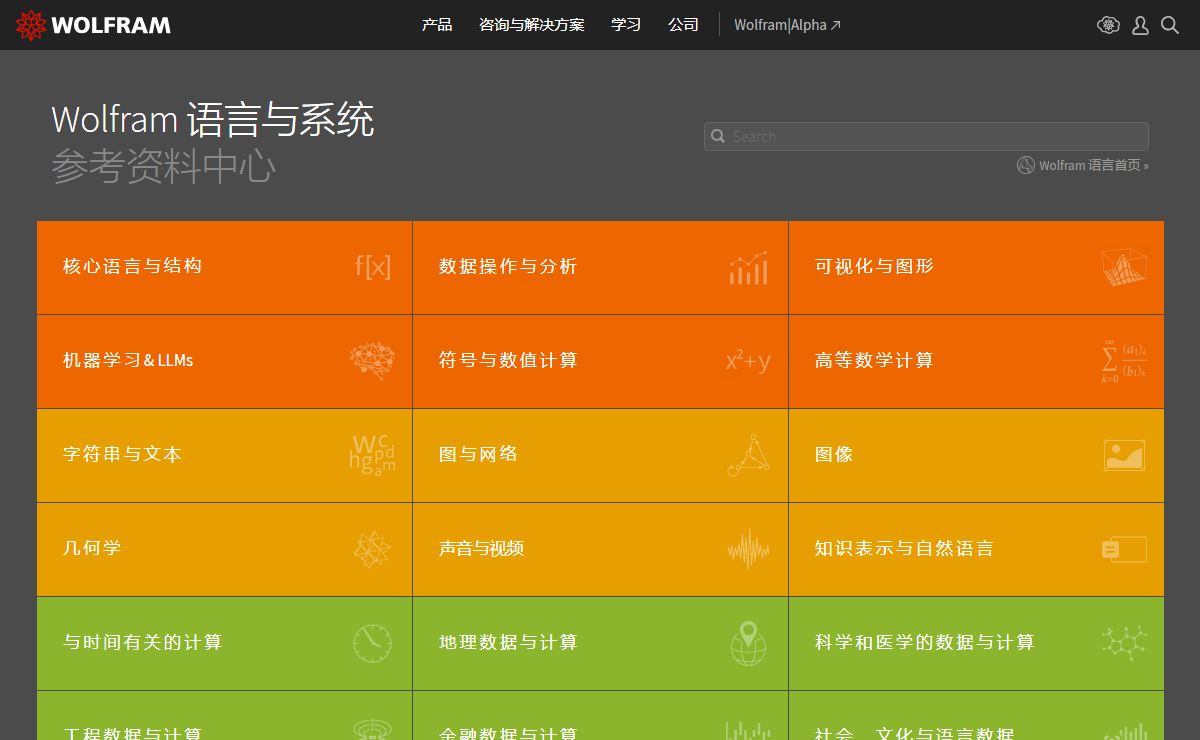The width and height of the screenshot is (1200, 740).
Task: Open 高等数学计算 category
Action: click(976, 361)
